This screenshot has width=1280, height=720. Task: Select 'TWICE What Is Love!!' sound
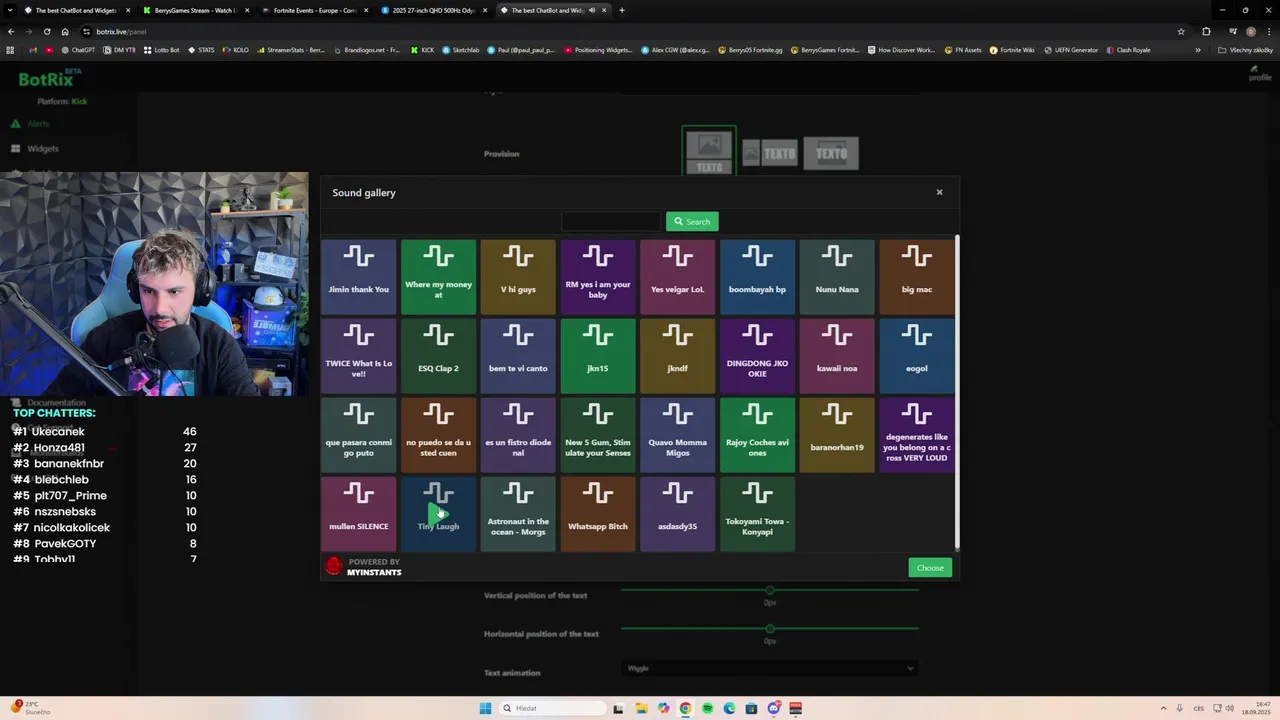(358, 355)
